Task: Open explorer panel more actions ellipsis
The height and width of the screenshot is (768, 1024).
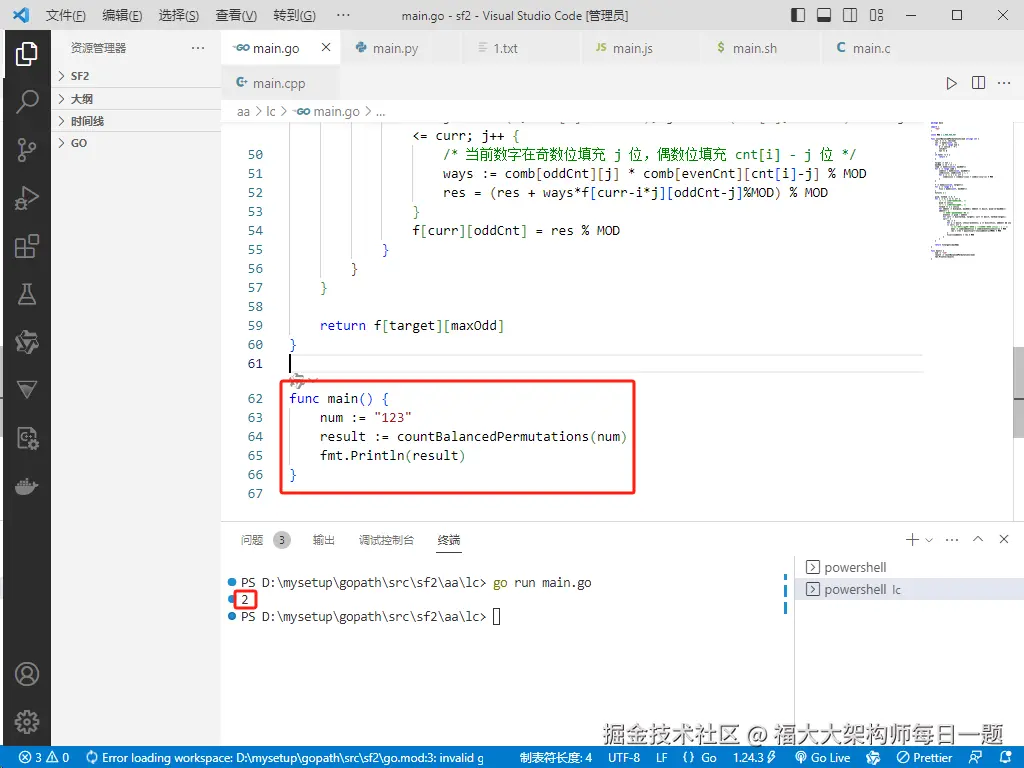Action: click(198, 48)
